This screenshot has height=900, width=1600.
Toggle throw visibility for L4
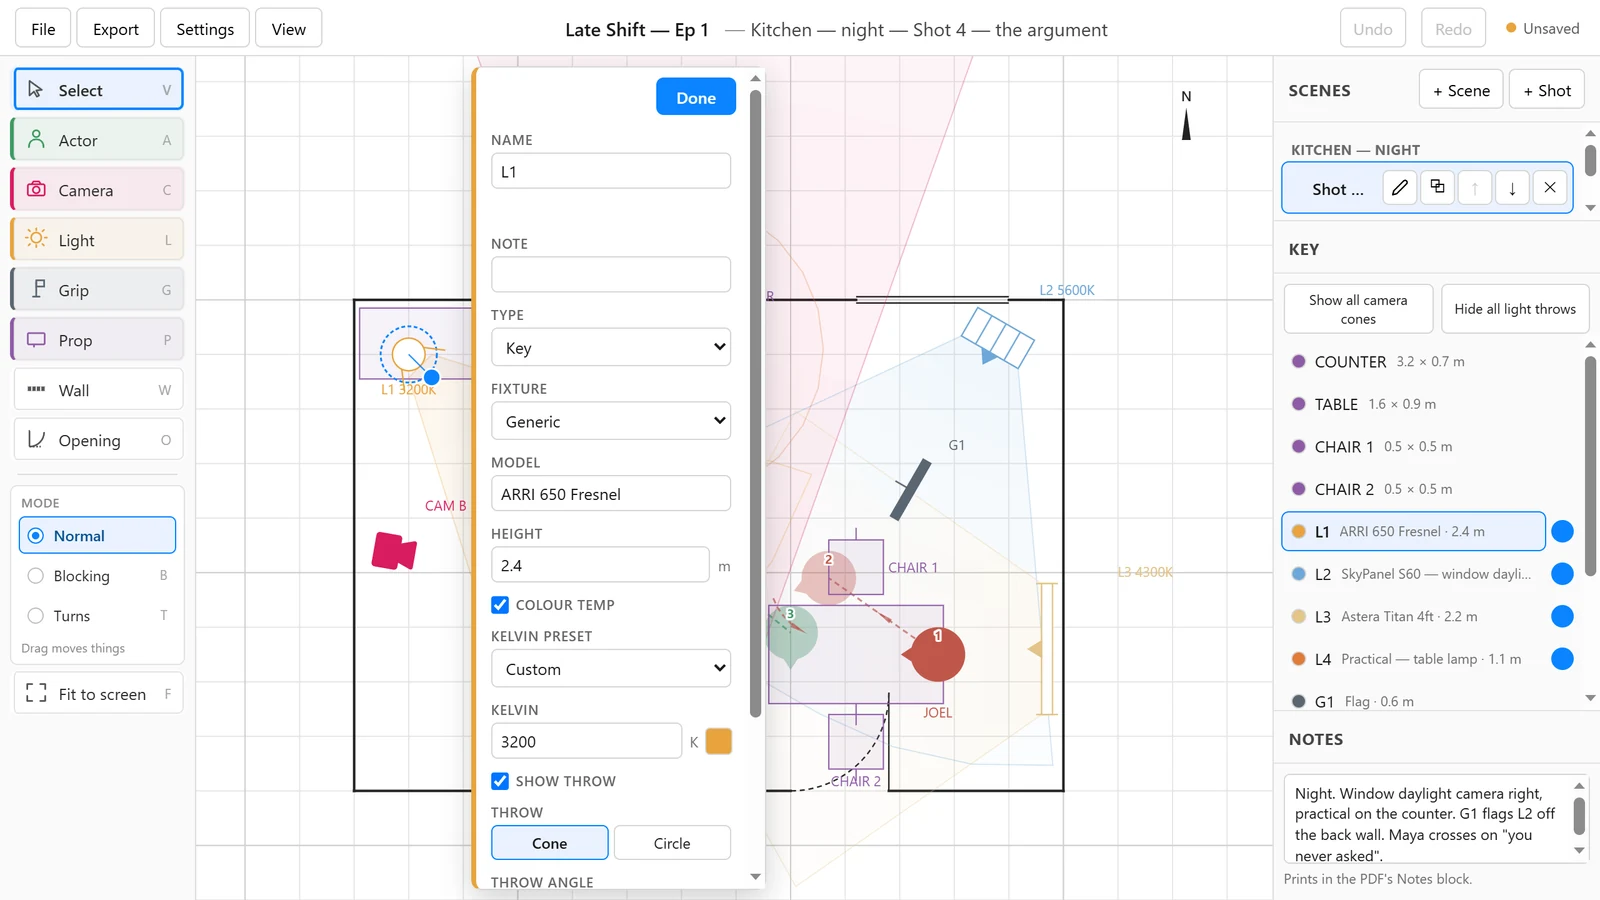coord(1562,659)
